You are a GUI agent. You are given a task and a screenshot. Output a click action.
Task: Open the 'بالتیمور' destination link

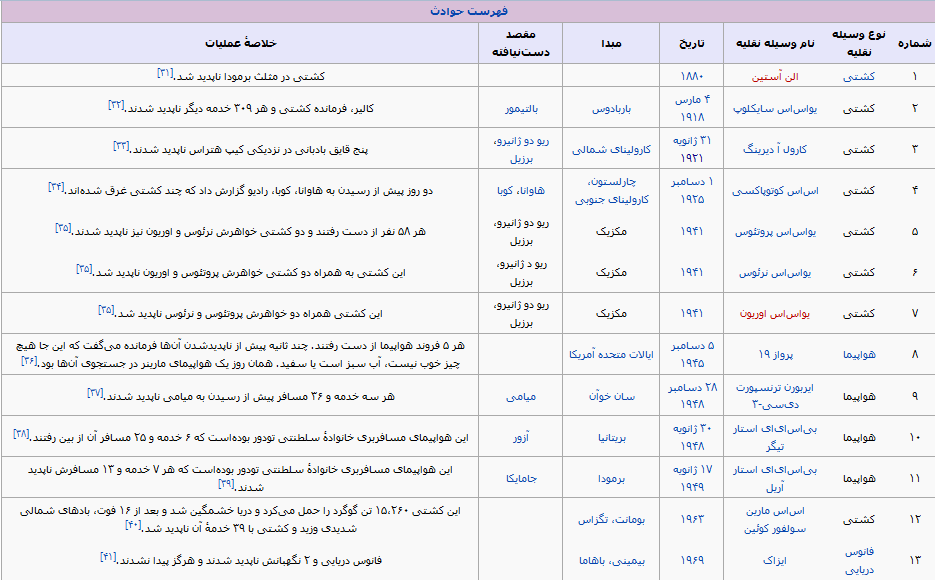(x=521, y=109)
